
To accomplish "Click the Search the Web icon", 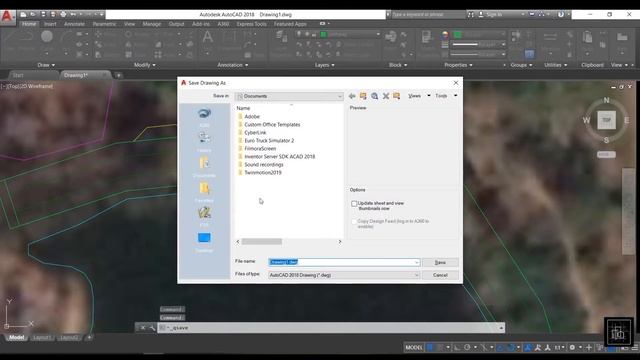I will [374, 96].
